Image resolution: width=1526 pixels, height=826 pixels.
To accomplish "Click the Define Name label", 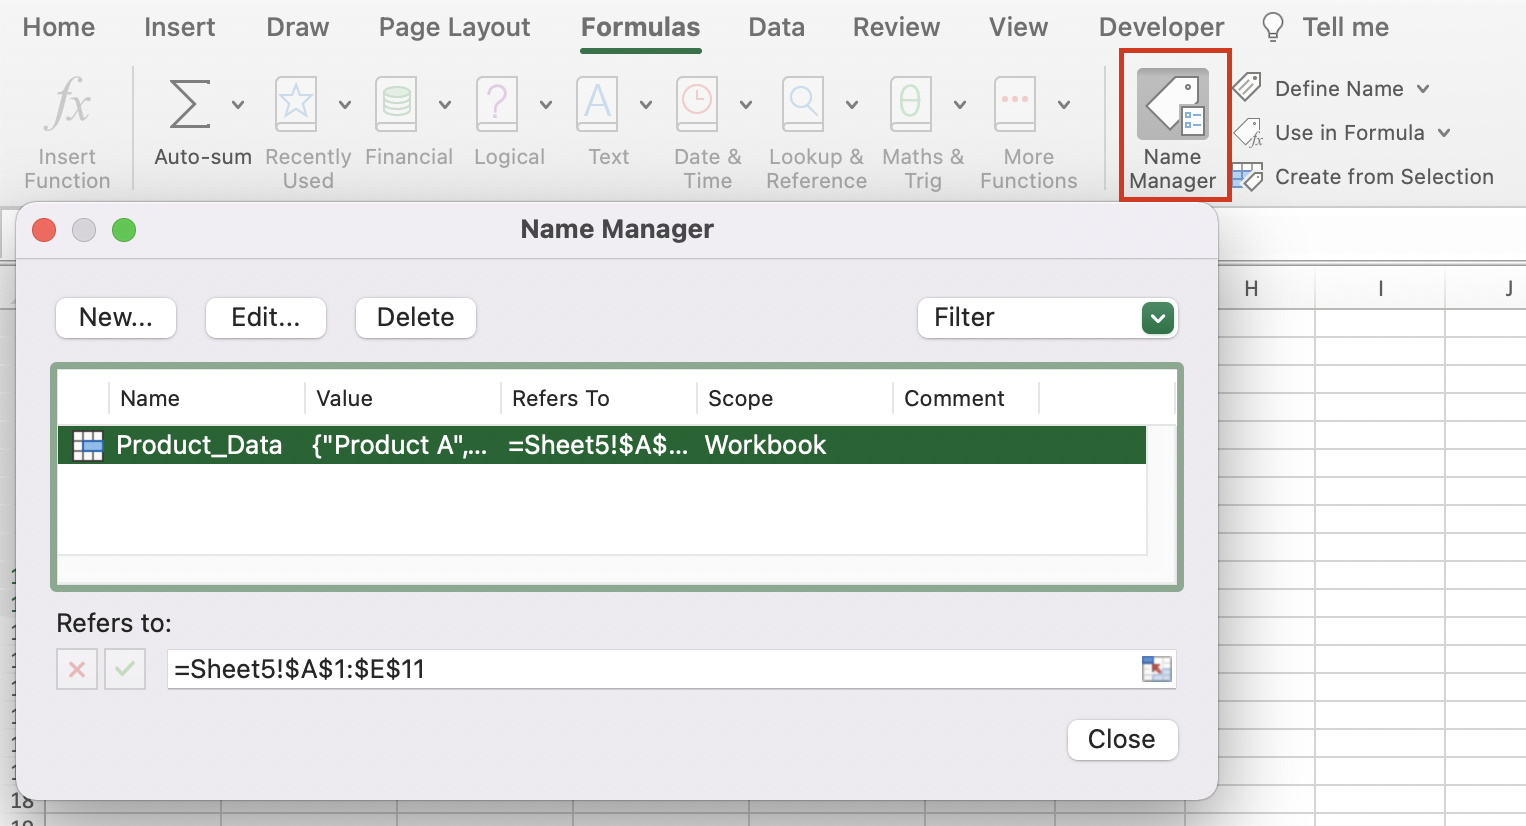I will [x=1339, y=89].
